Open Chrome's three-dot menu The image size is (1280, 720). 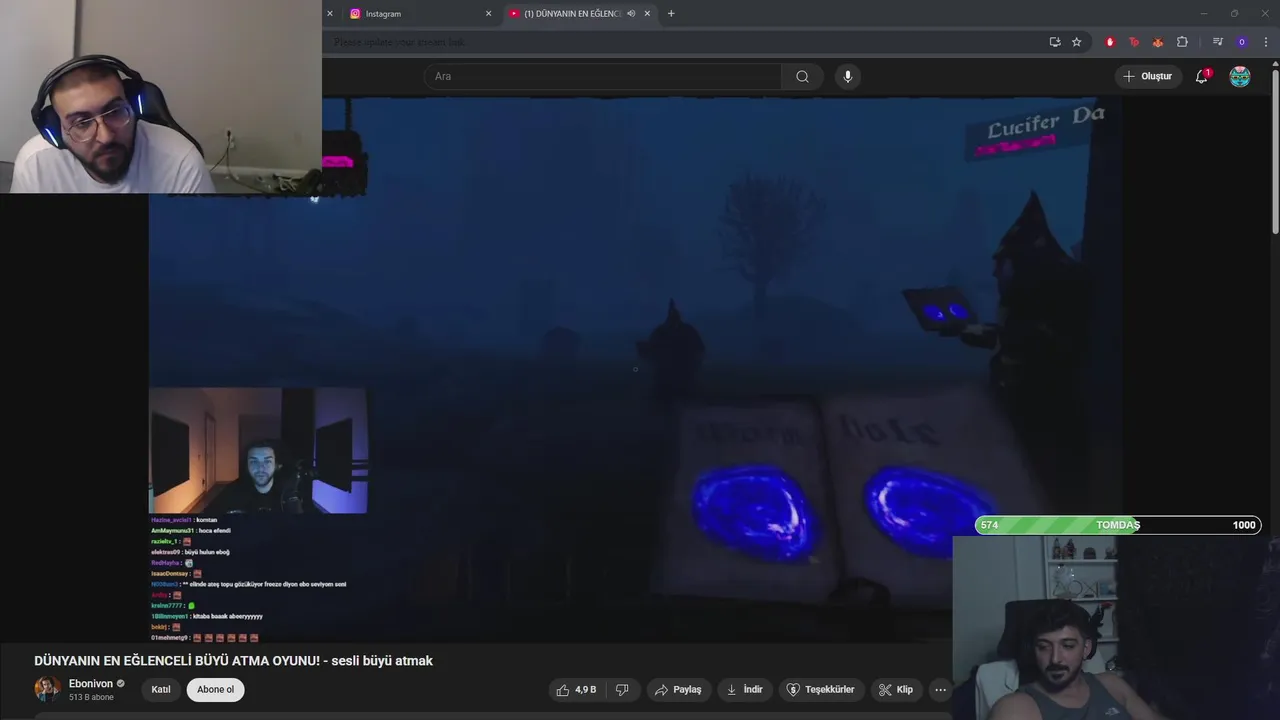[1266, 42]
